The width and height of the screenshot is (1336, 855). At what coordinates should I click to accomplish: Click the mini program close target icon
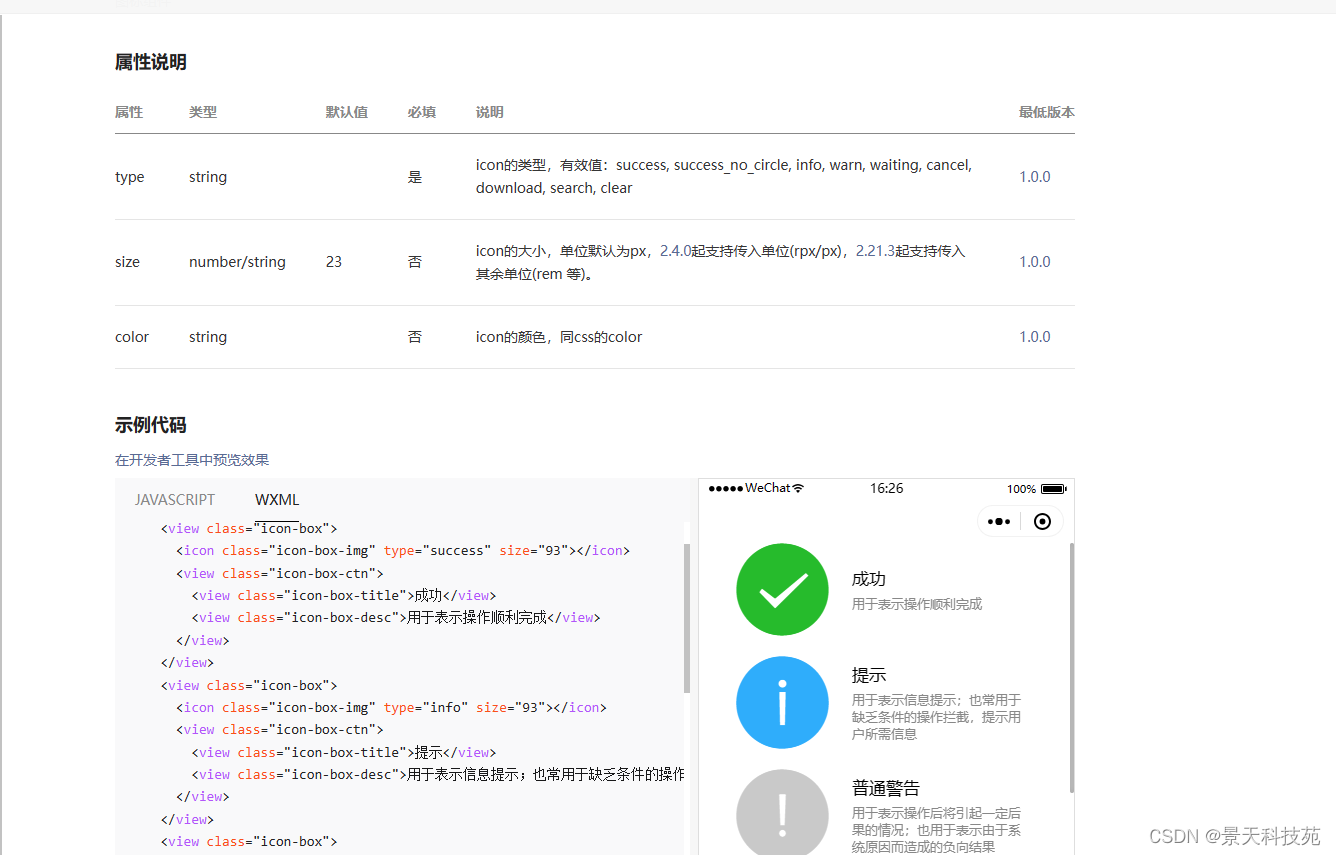(x=1042, y=522)
